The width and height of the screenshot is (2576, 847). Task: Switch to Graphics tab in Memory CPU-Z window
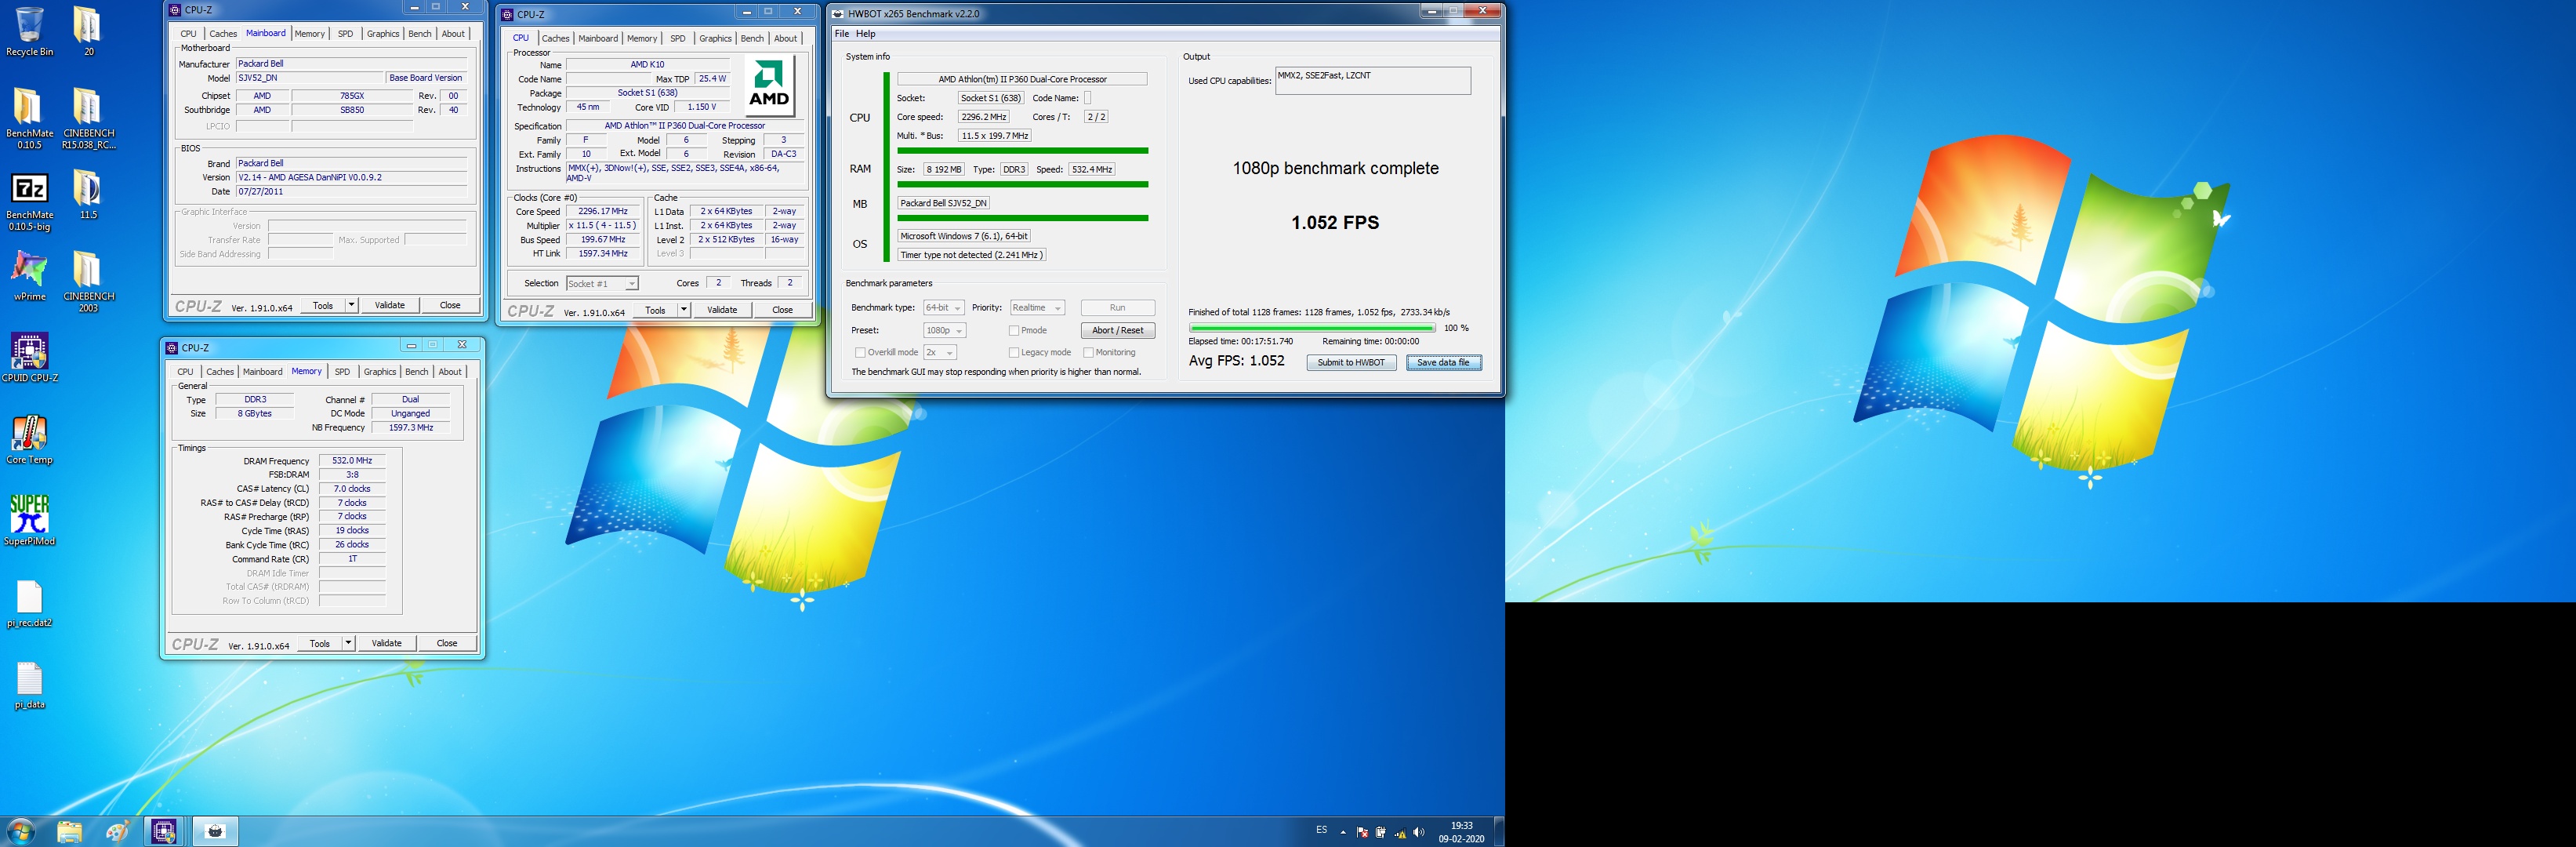380,372
